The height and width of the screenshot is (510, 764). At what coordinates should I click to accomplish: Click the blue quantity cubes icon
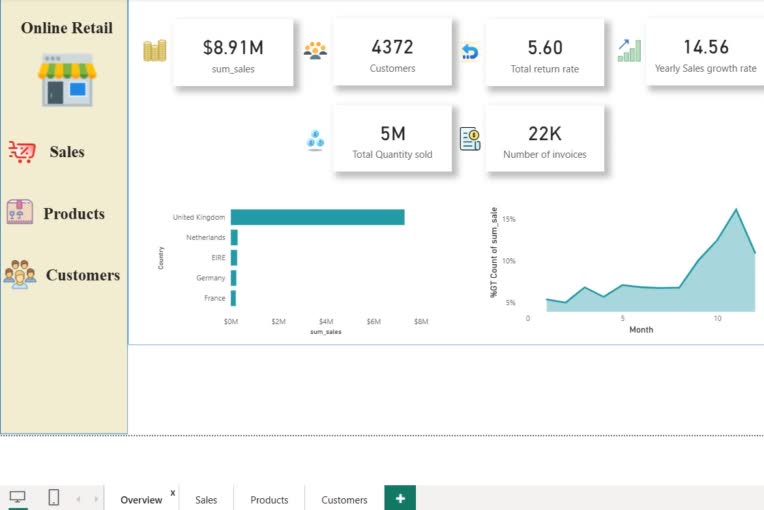315,140
